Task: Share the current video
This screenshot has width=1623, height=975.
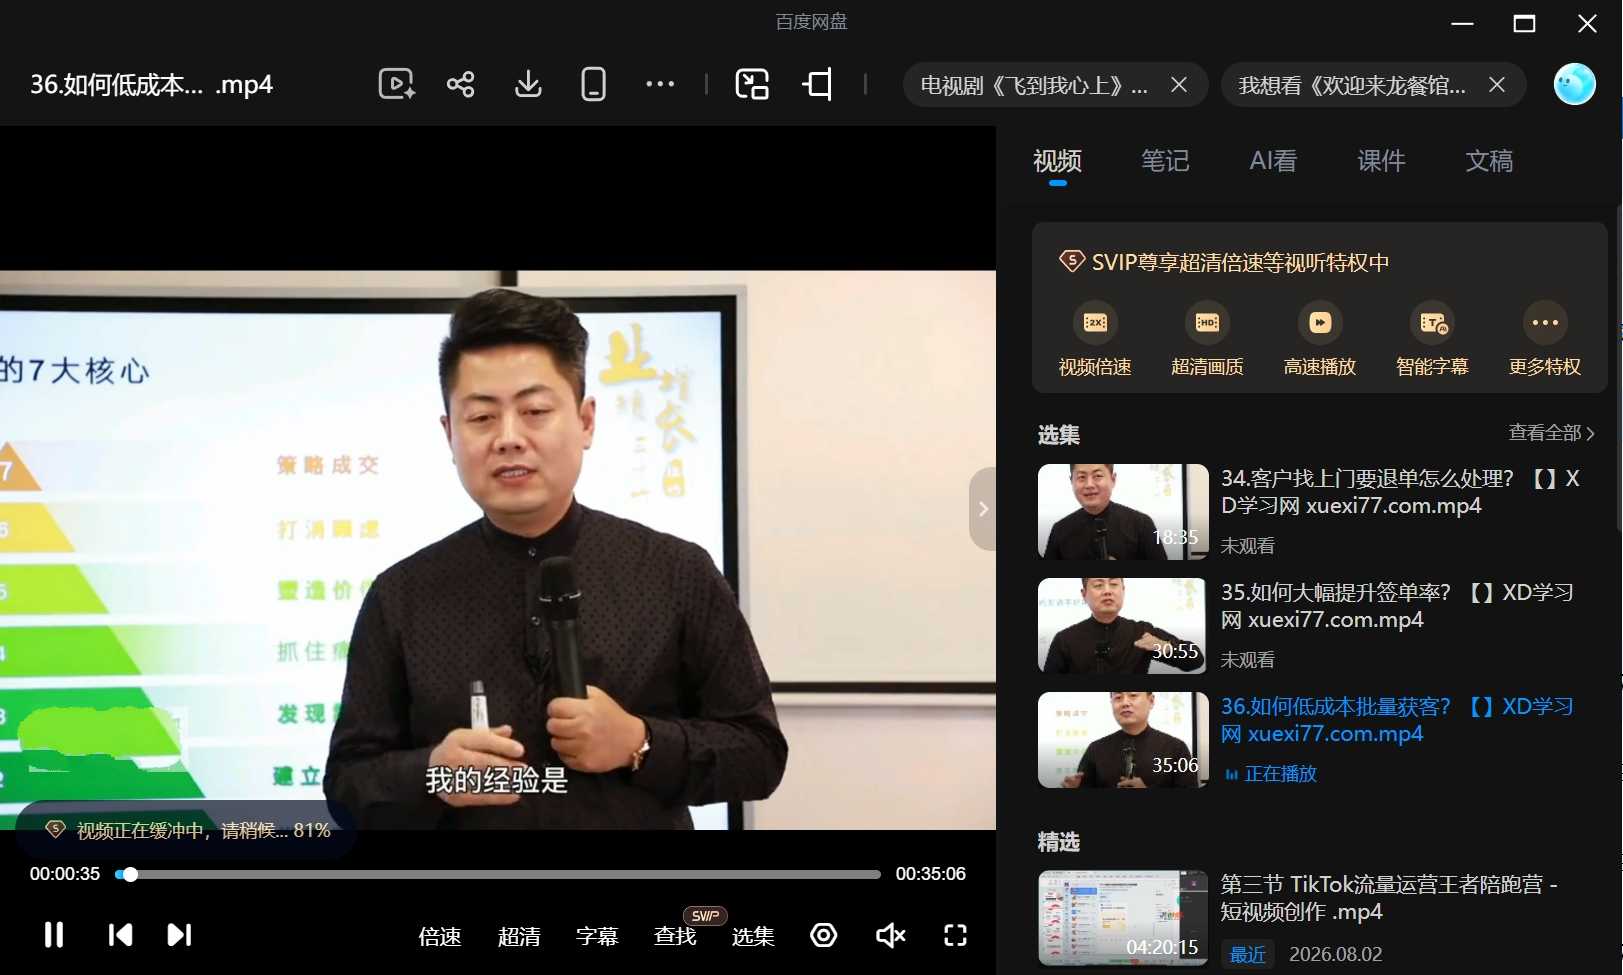Action: (x=461, y=84)
